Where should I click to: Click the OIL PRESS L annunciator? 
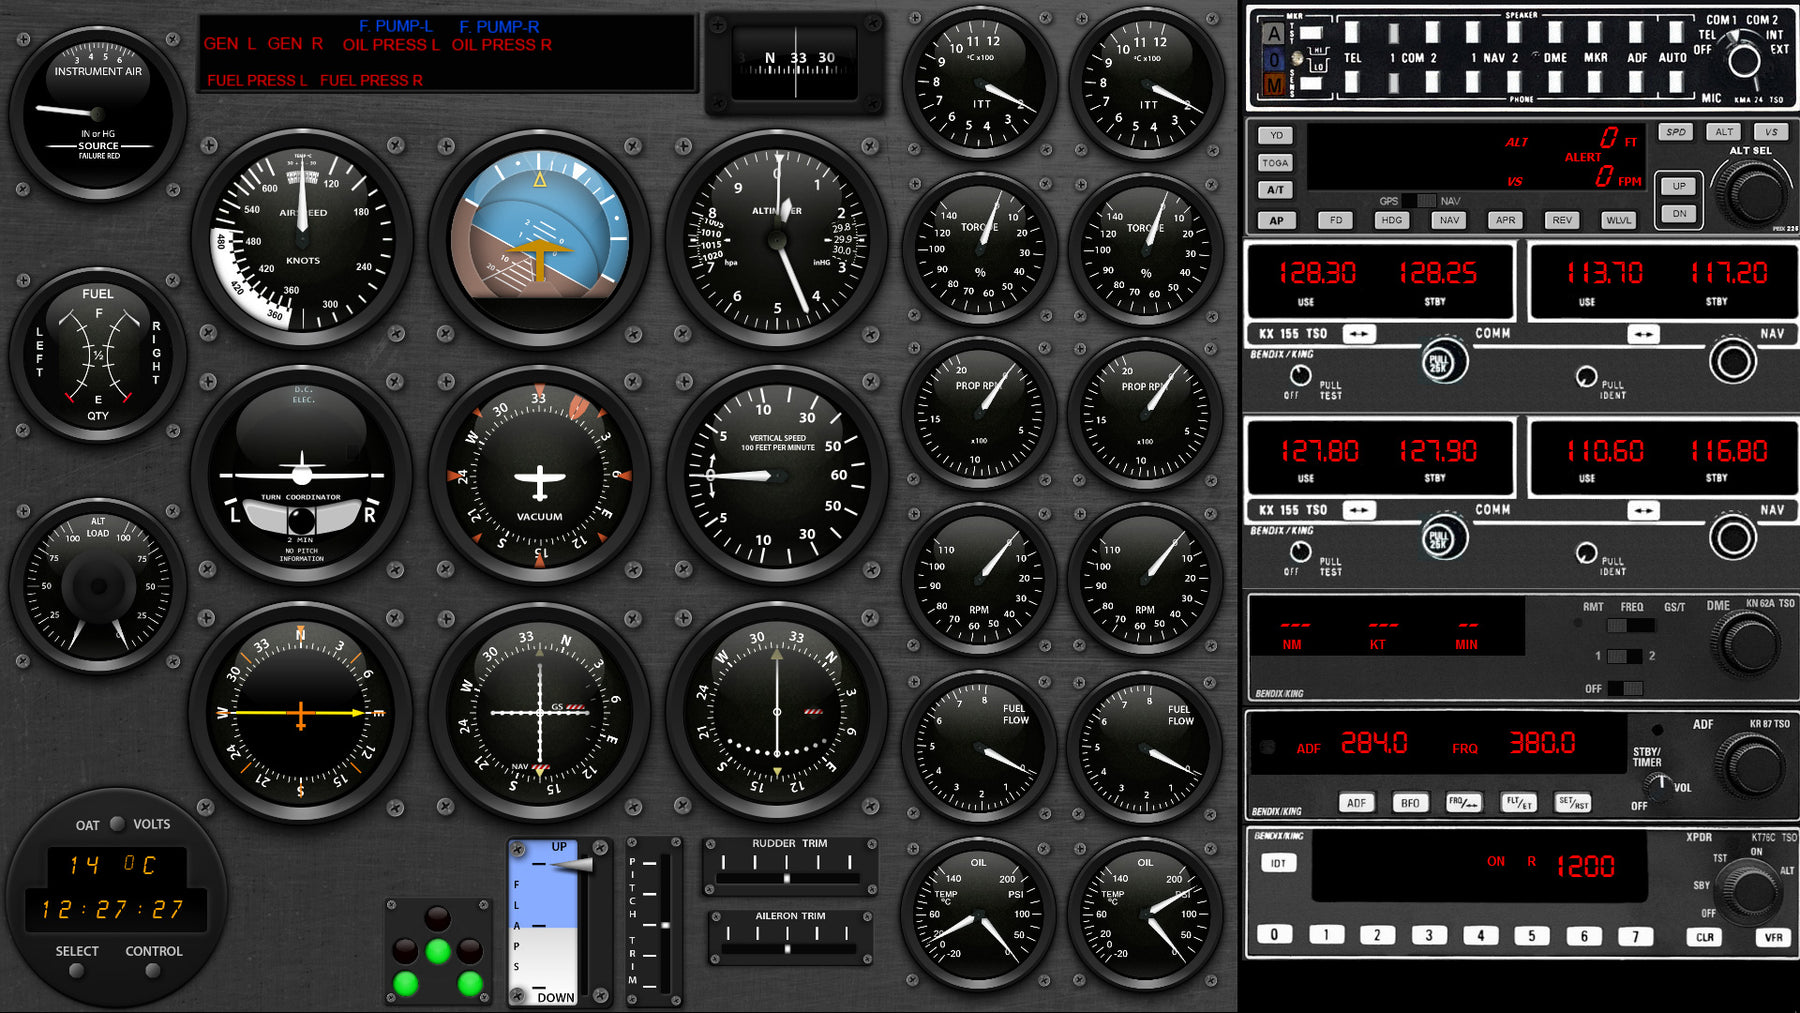[x=391, y=45]
